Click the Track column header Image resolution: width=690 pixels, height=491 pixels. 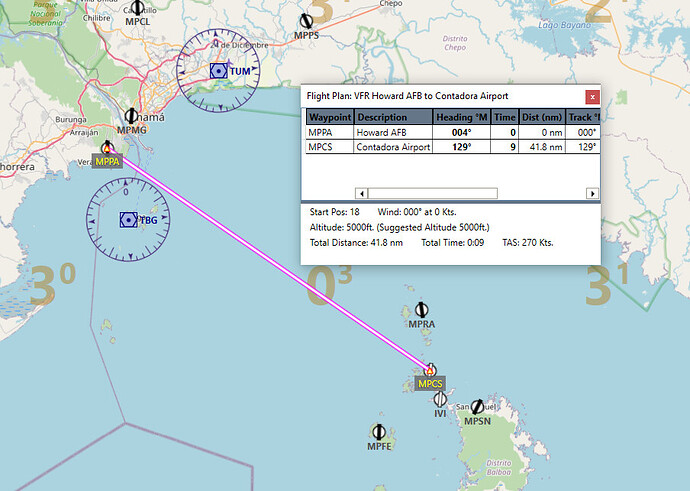click(x=583, y=117)
